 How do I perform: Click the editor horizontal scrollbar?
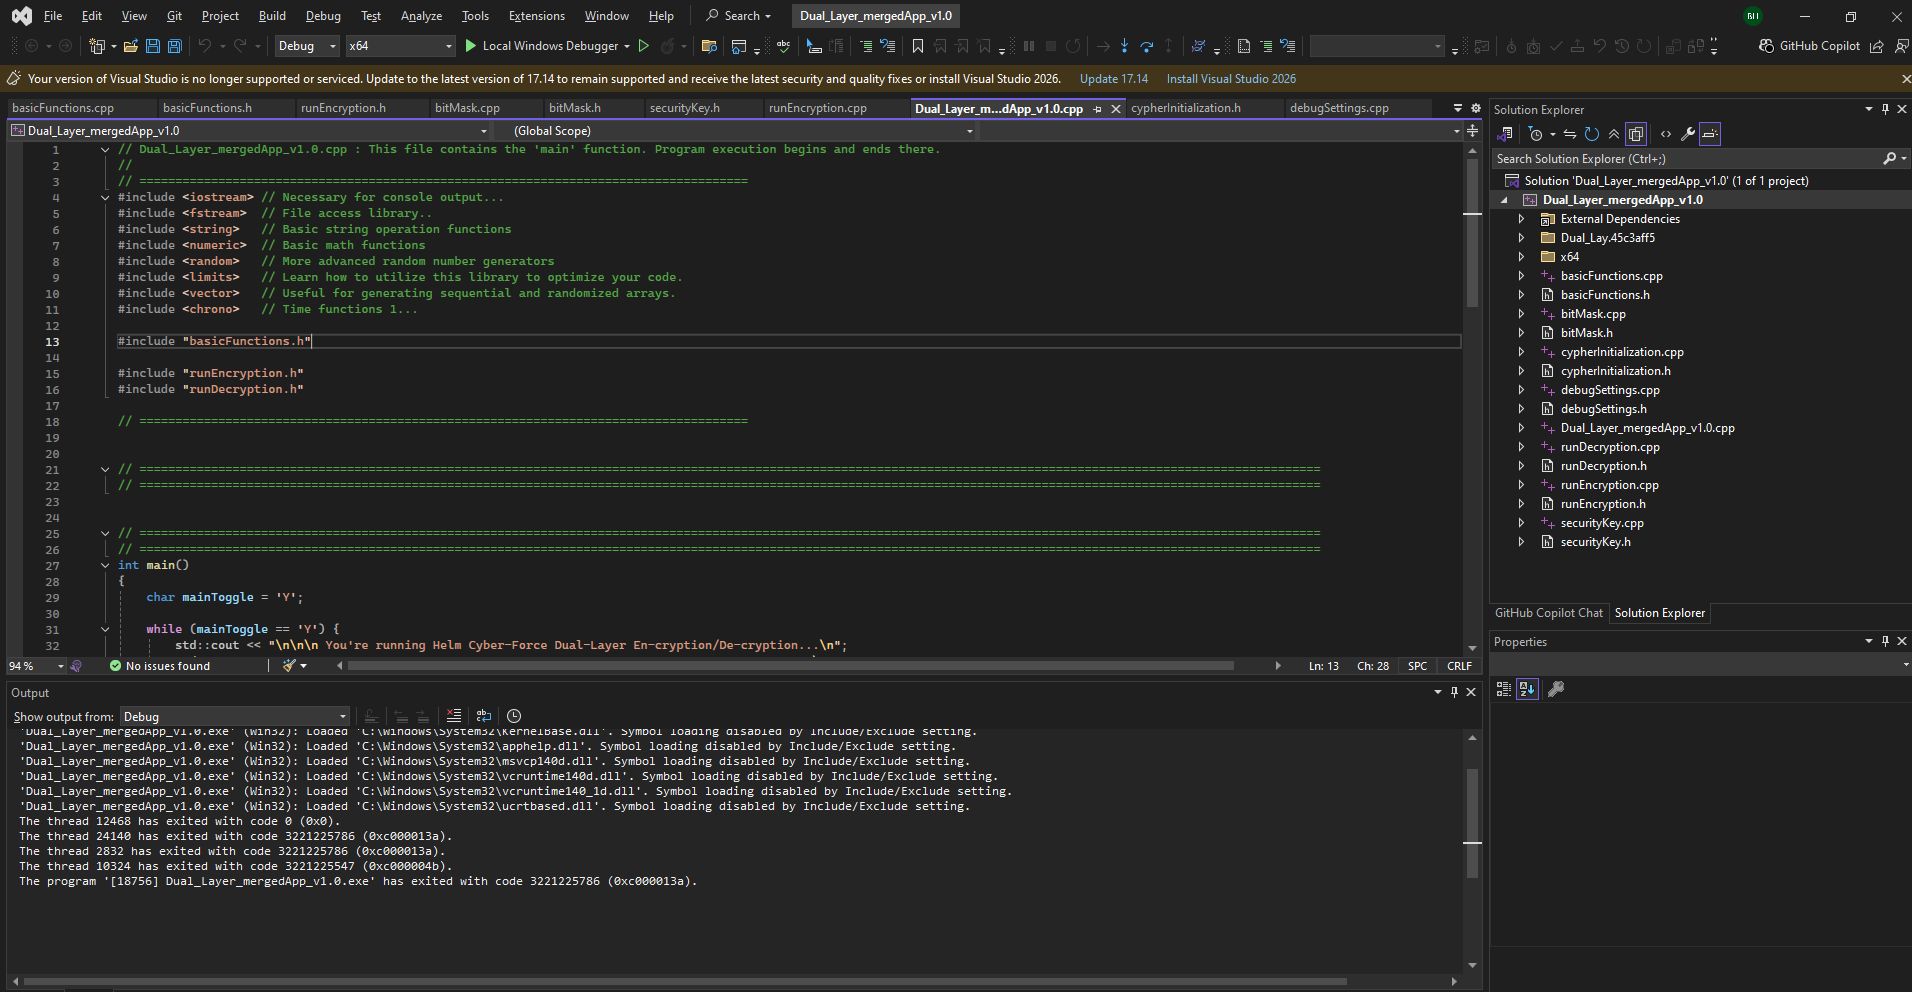790,666
